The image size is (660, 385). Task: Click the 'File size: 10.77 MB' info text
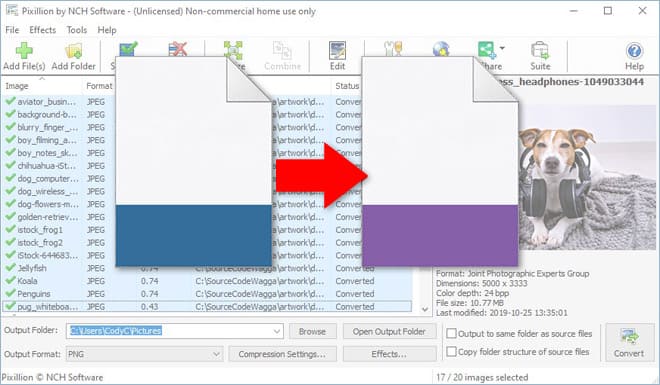coord(470,303)
